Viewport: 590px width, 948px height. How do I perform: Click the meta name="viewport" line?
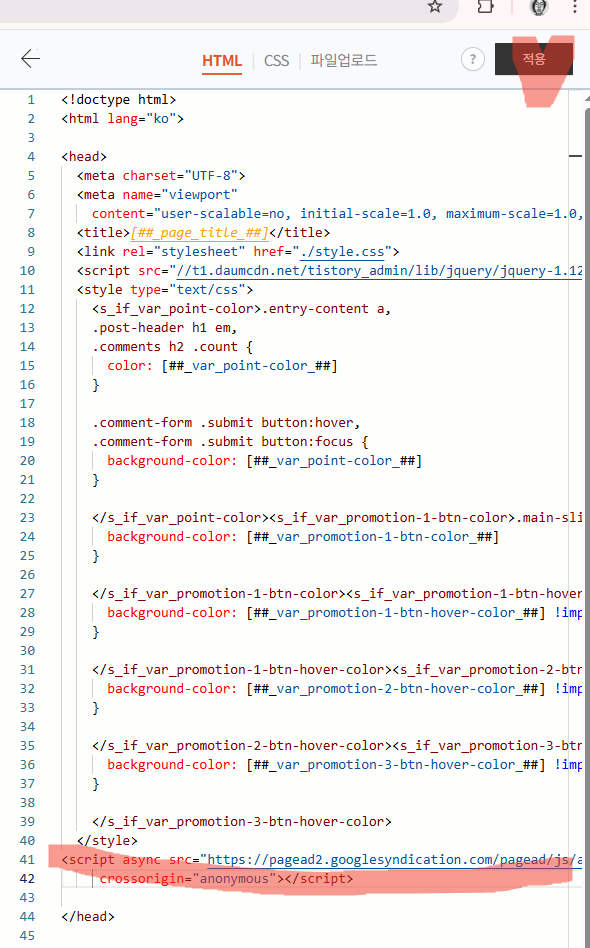tap(157, 195)
